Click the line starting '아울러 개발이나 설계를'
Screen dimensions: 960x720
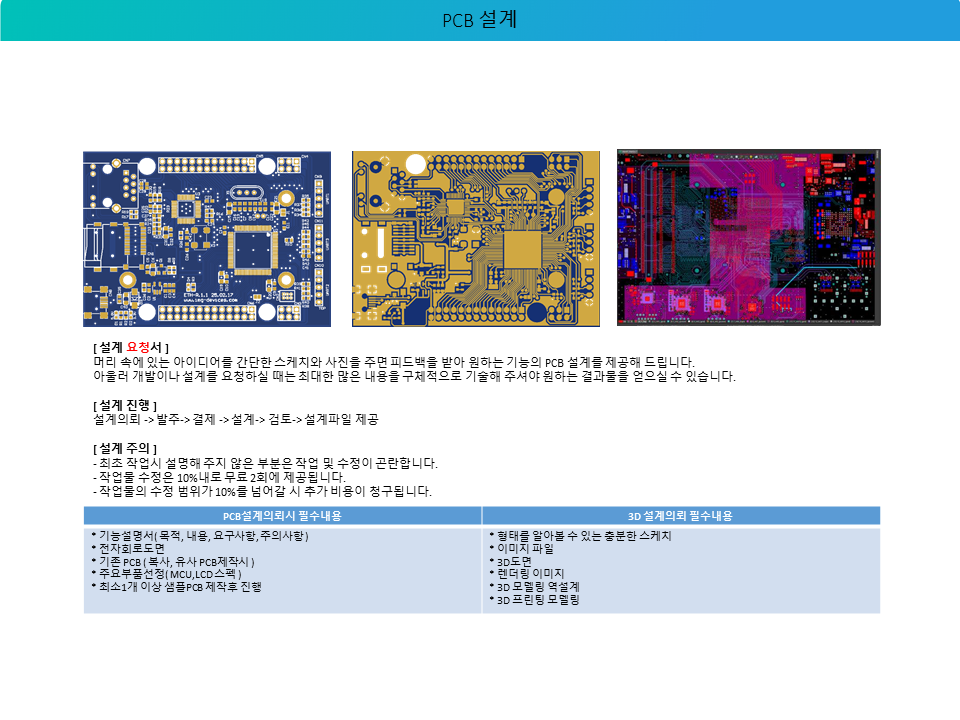(x=414, y=376)
